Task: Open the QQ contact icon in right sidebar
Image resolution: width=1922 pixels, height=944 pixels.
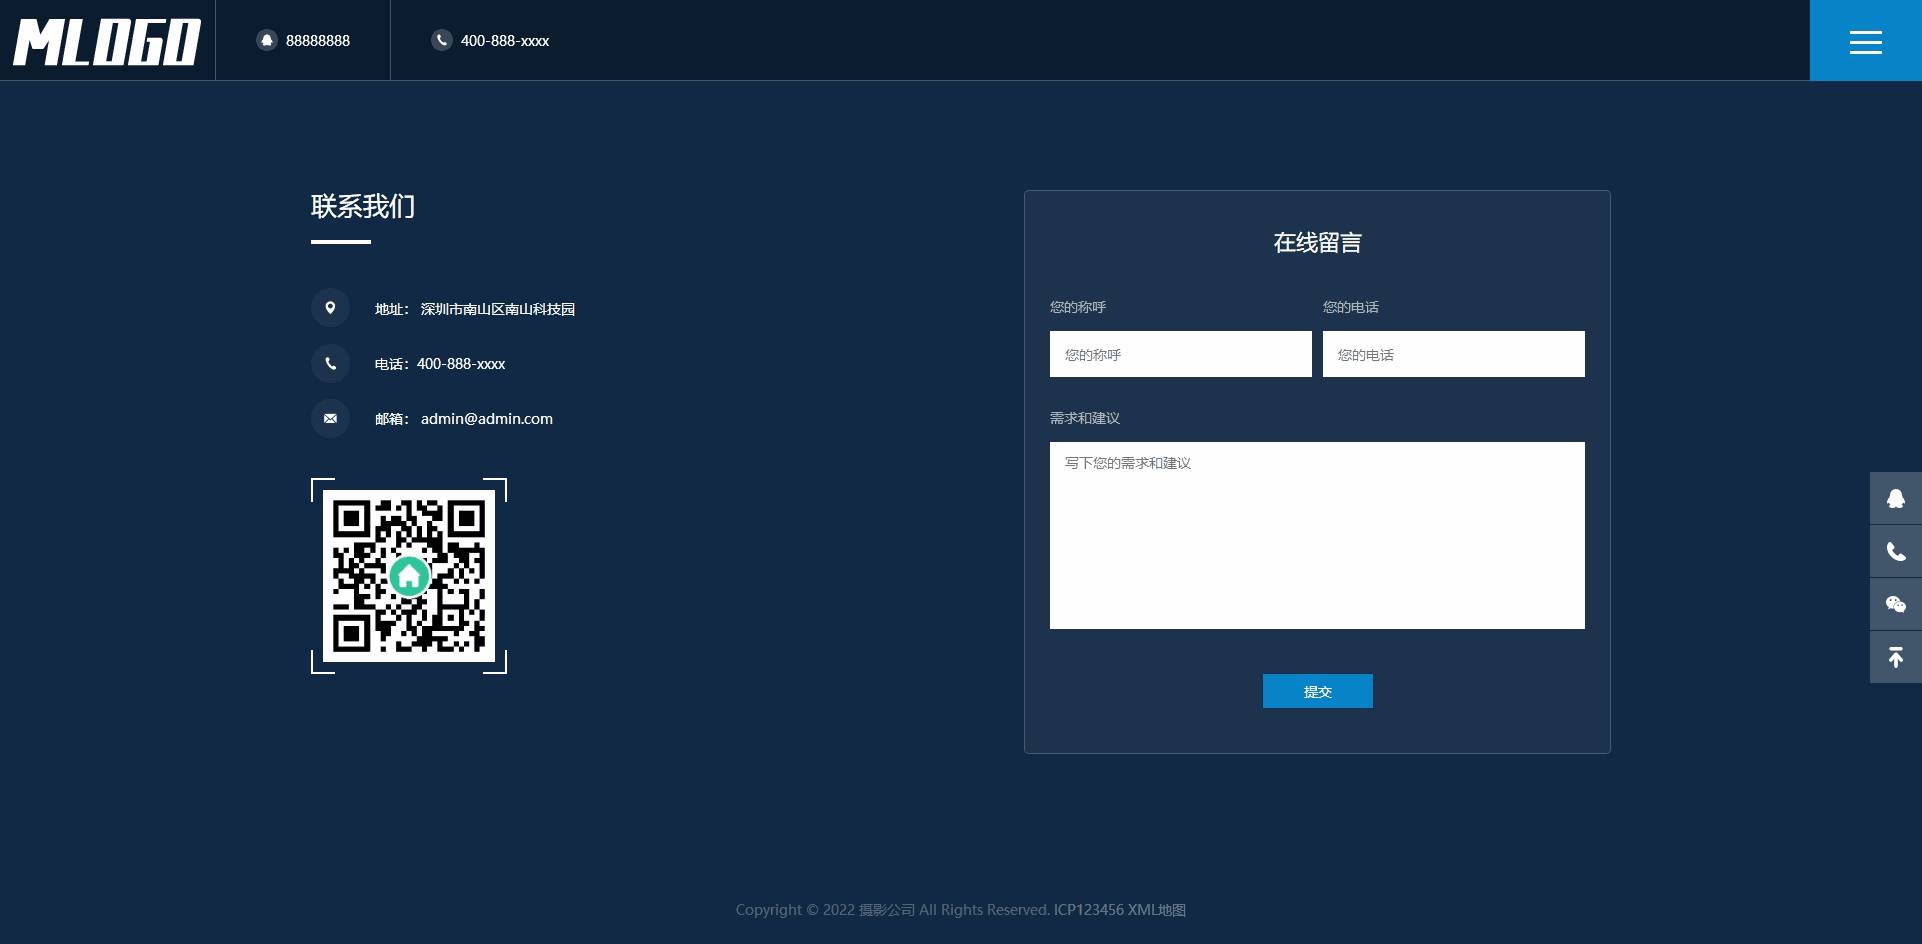Action: pyautogui.click(x=1895, y=498)
